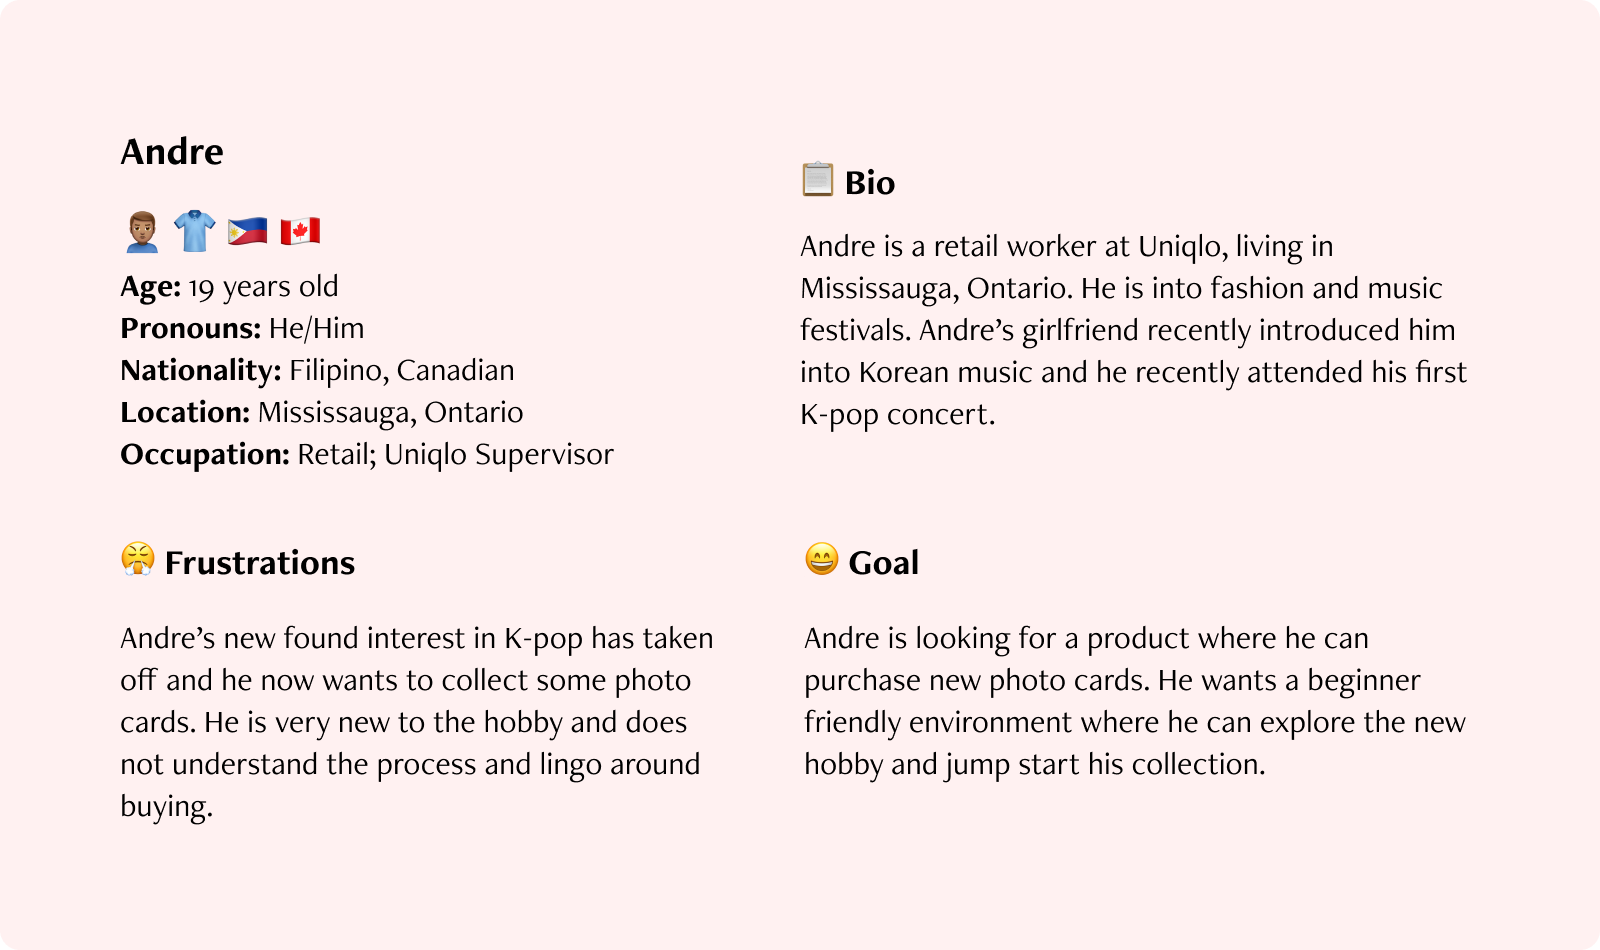Click the grinning emoji beside Goal
Viewport: 1600px width, 950px height.
821,559
